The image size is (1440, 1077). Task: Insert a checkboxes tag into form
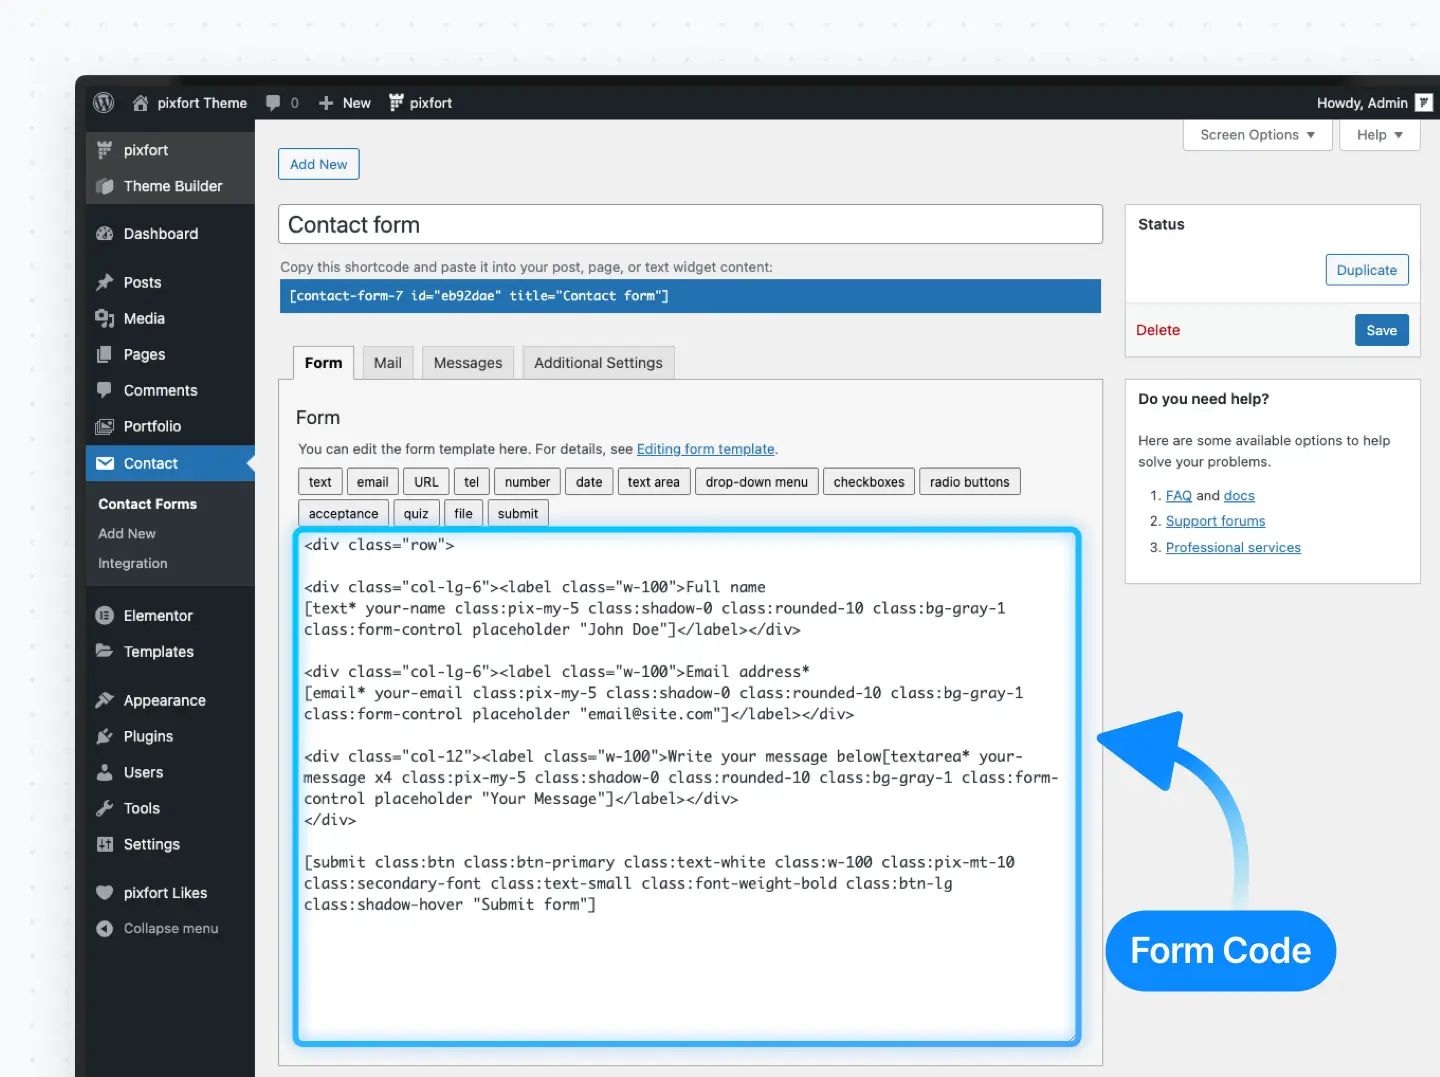[868, 482]
